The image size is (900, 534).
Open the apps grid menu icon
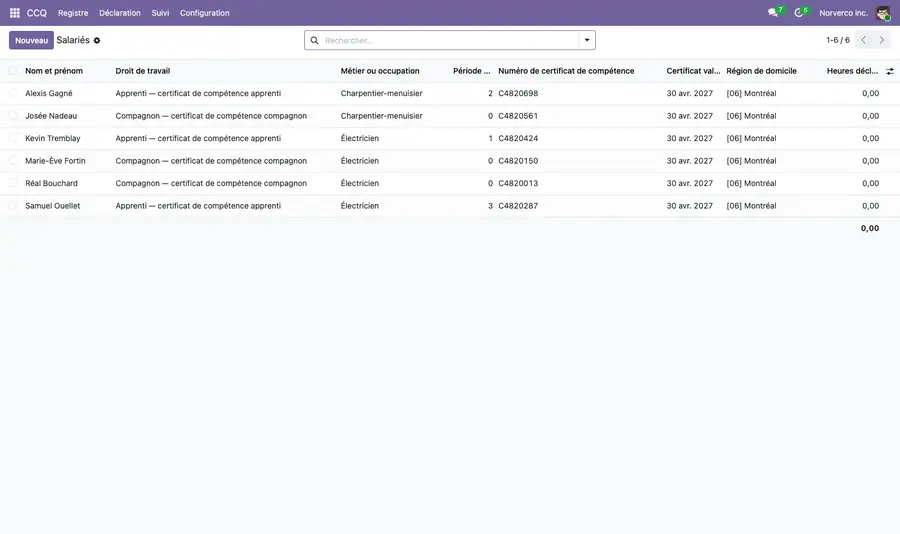pyautogui.click(x=15, y=13)
